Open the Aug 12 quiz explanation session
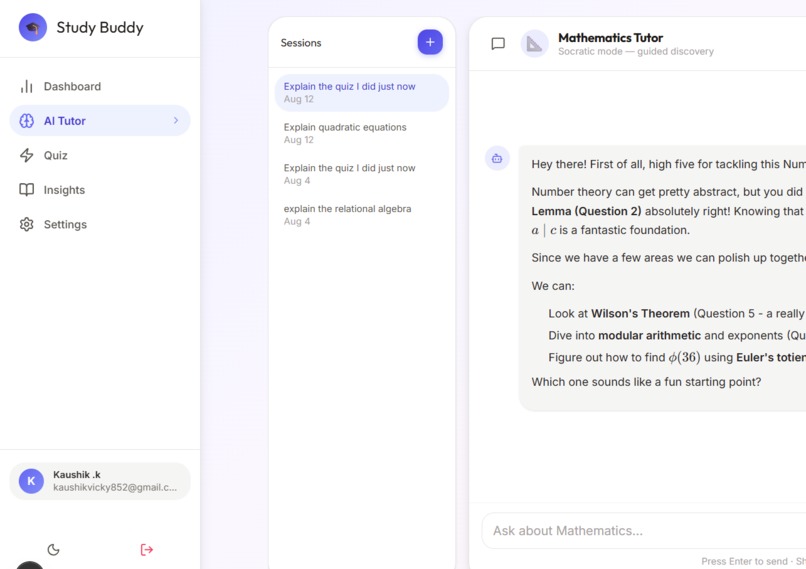The image size is (806, 569). (x=362, y=93)
